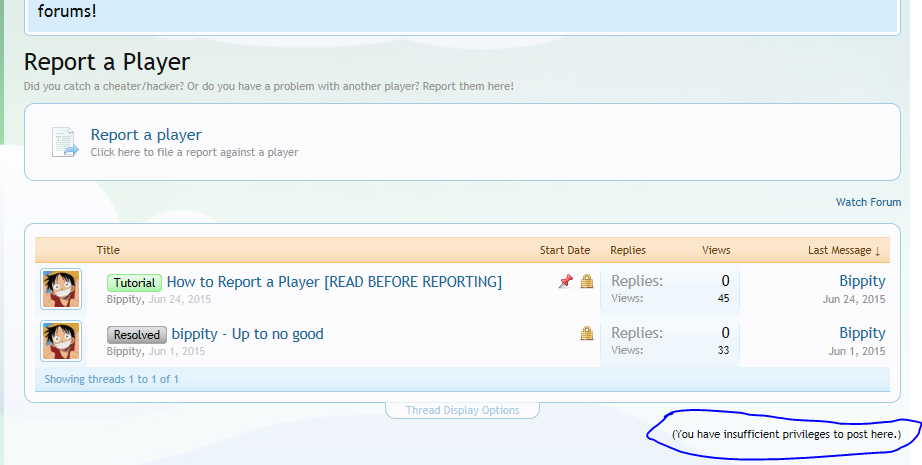Sort threads by Replies column
This screenshot has width=922, height=465.
pyautogui.click(x=628, y=250)
